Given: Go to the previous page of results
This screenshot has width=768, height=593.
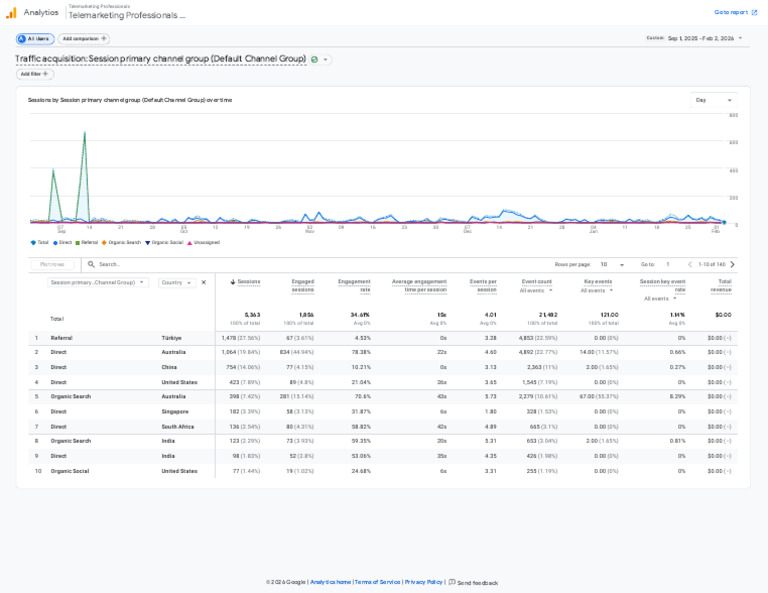Looking at the screenshot, I should click(690, 264).
